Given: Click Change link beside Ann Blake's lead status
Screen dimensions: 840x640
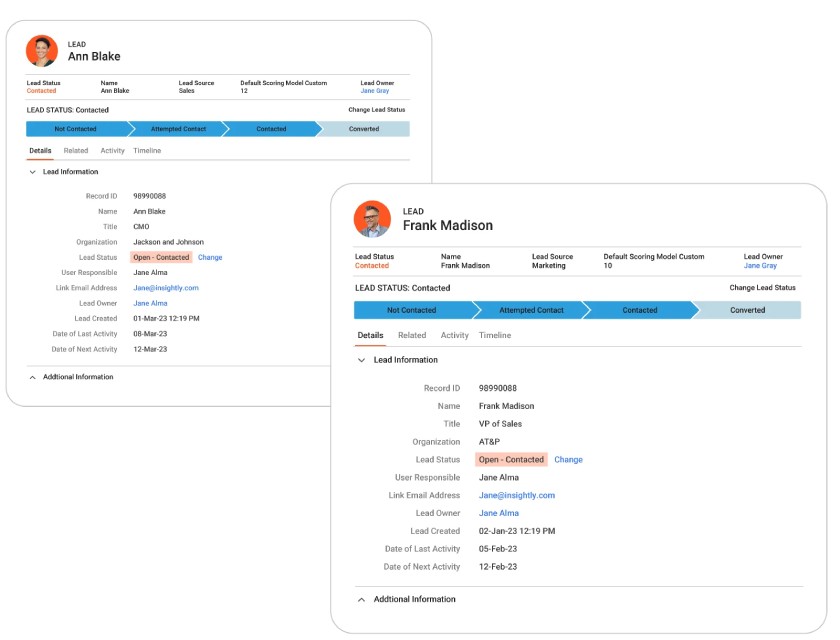Looking at the screenshot, I should tap(210, 258).
